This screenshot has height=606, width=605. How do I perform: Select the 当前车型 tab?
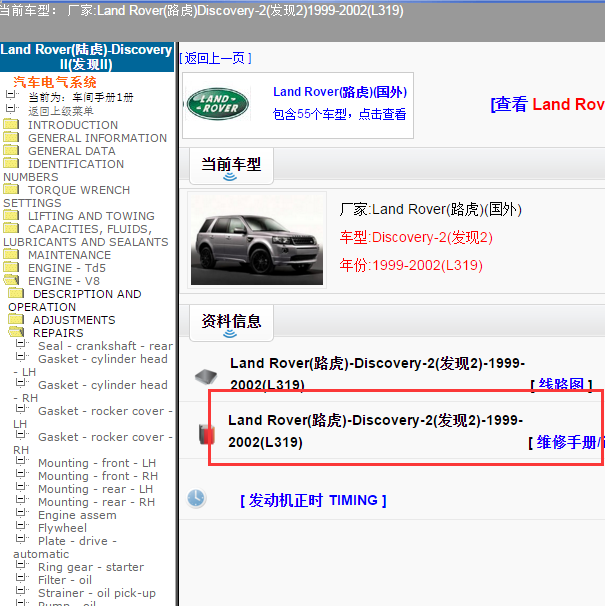coord(231,166)
